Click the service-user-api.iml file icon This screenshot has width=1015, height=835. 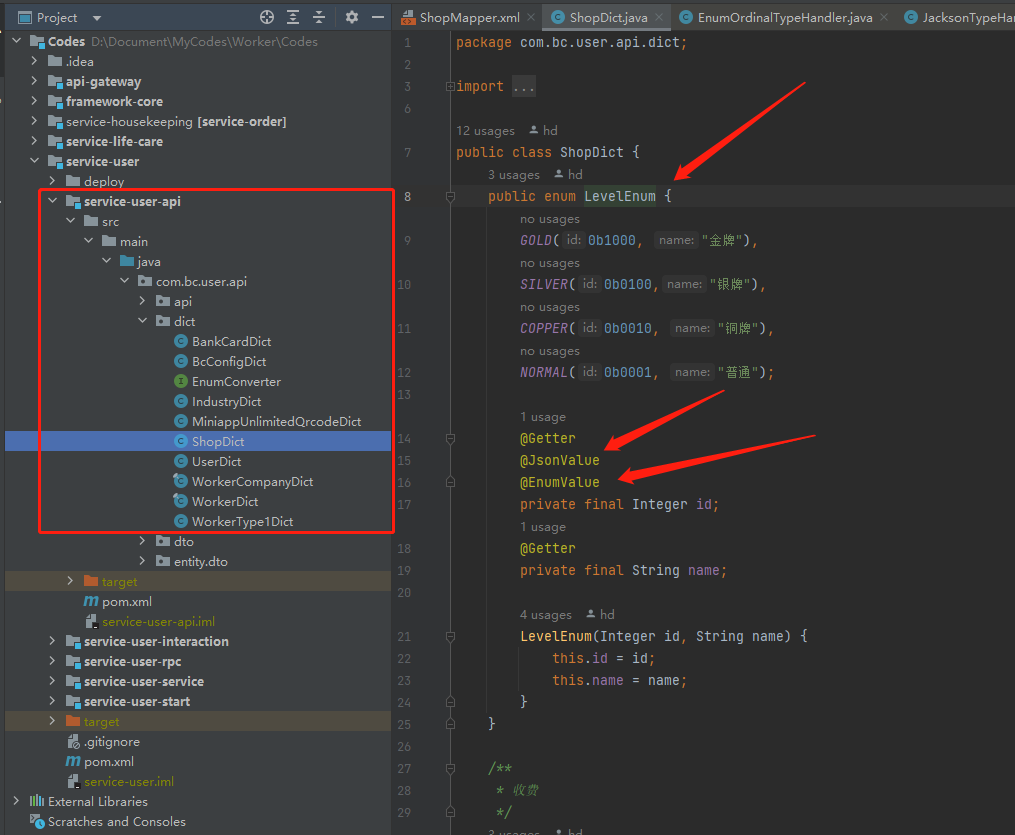91,621
